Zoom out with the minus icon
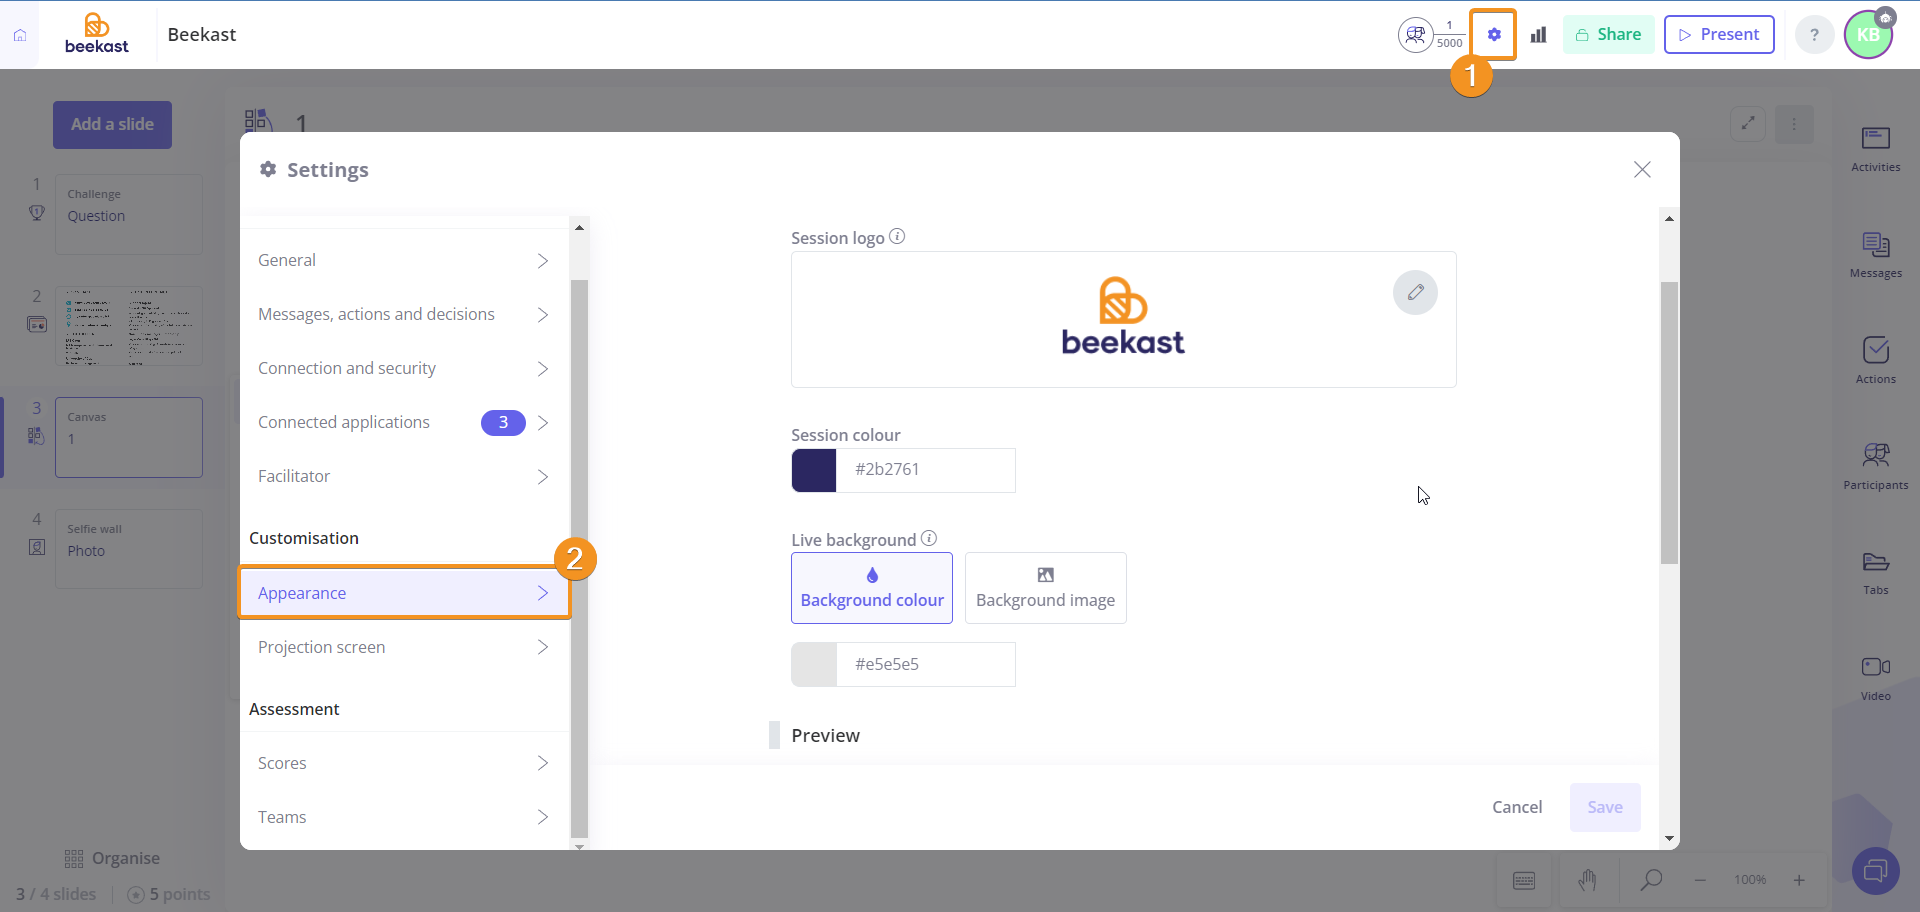 [1700, 880]
